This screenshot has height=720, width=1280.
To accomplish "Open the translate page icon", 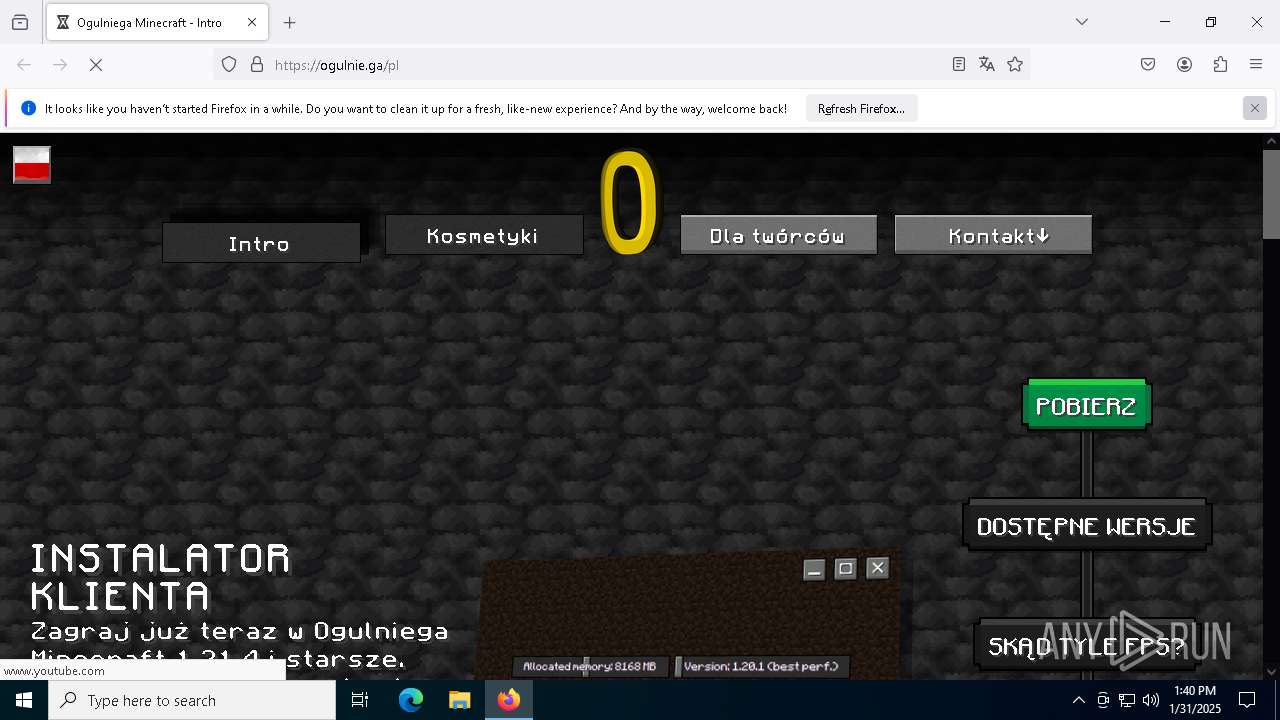I will click(x=987, y=65).
